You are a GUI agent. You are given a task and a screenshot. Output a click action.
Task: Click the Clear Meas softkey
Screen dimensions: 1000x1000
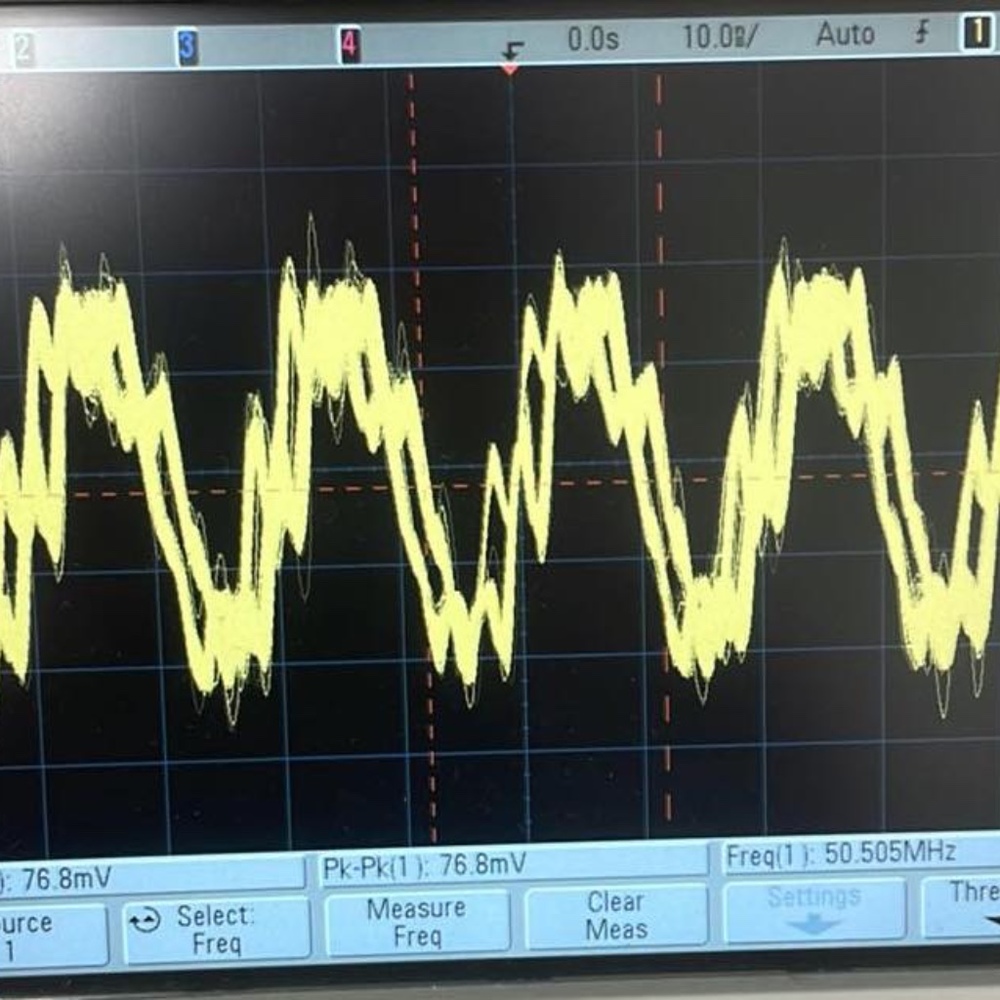click(616, 916)
